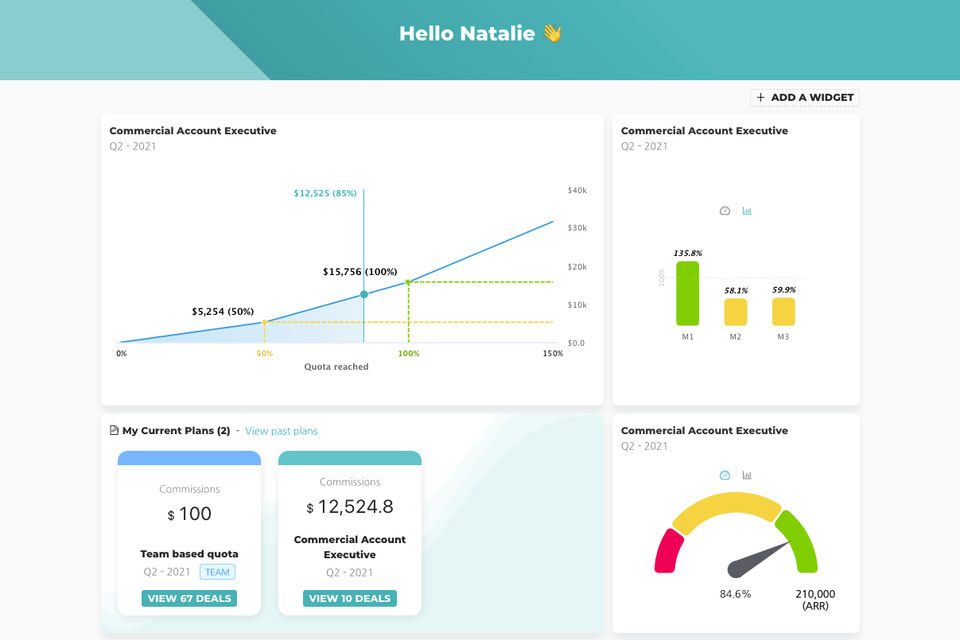
Task: Click the "$15,756 (100%)" label
Action: pos(360,272)
